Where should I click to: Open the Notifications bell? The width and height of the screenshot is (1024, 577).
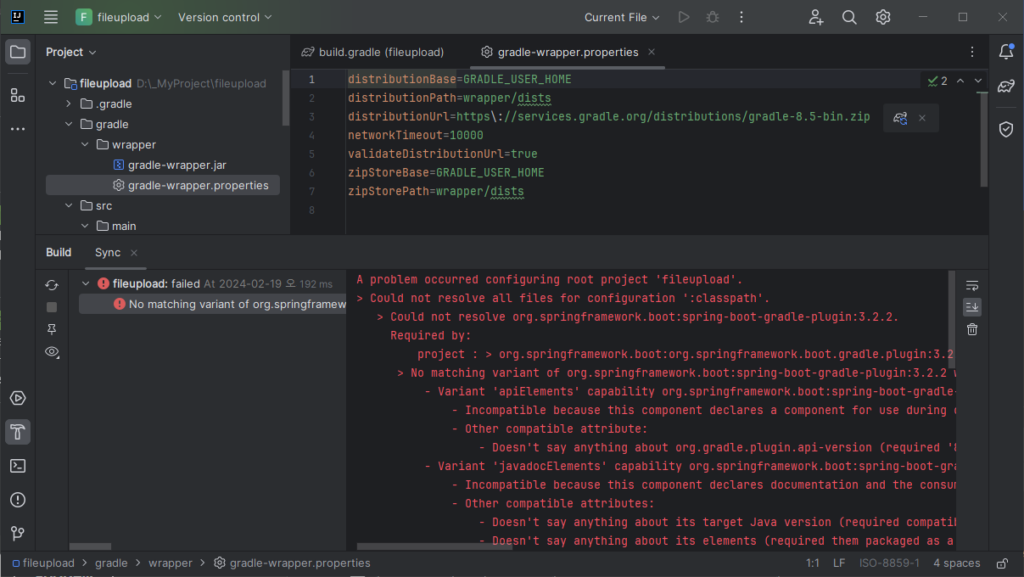click(1006, 51)
